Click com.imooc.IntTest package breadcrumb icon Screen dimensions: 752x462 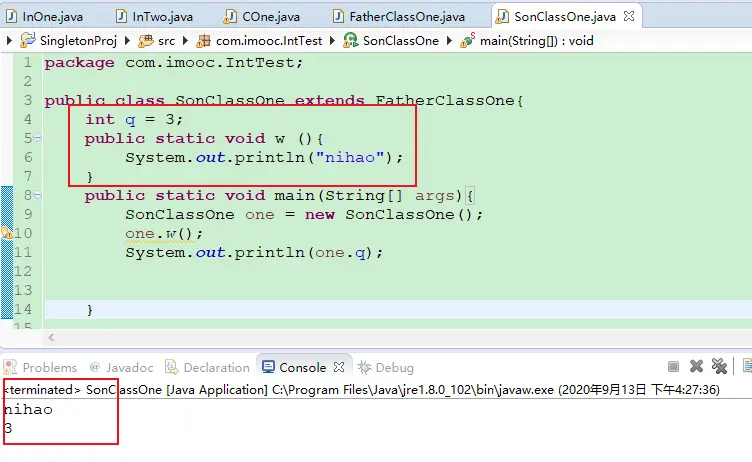click(x=204, y=40)
